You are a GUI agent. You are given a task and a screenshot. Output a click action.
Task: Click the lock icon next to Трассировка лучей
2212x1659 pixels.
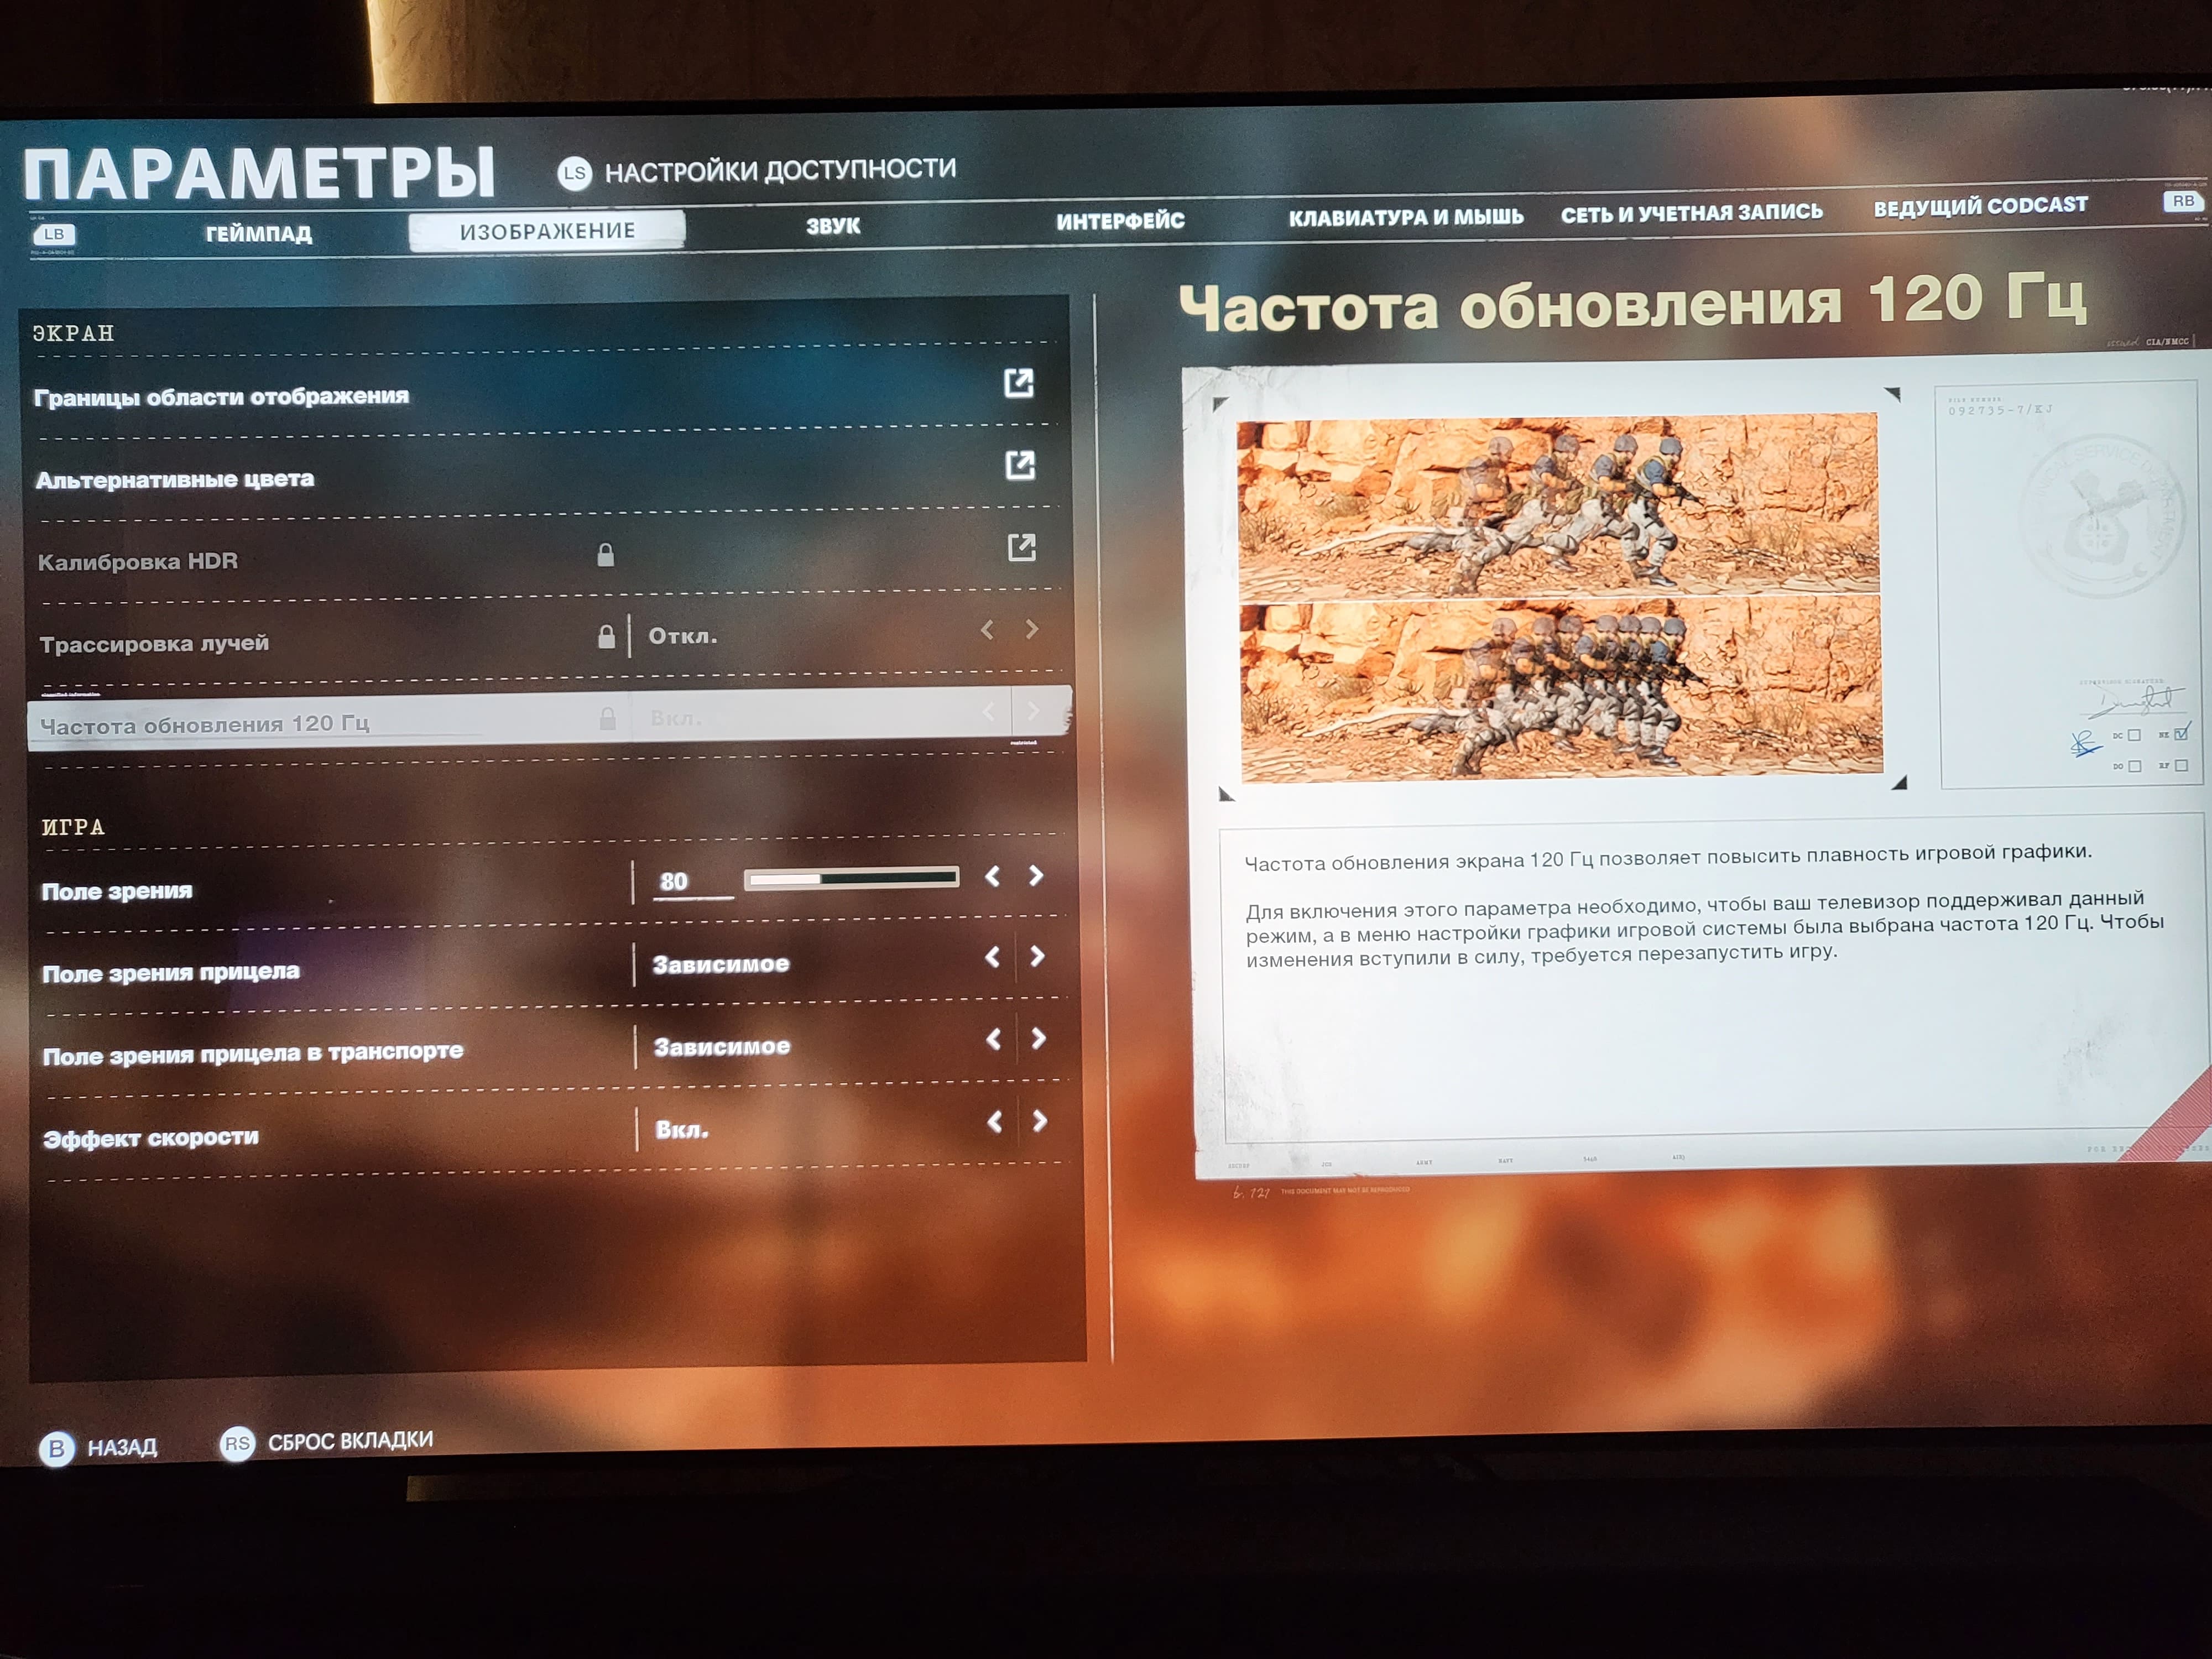pyautogui.click(x=606, y=637)
